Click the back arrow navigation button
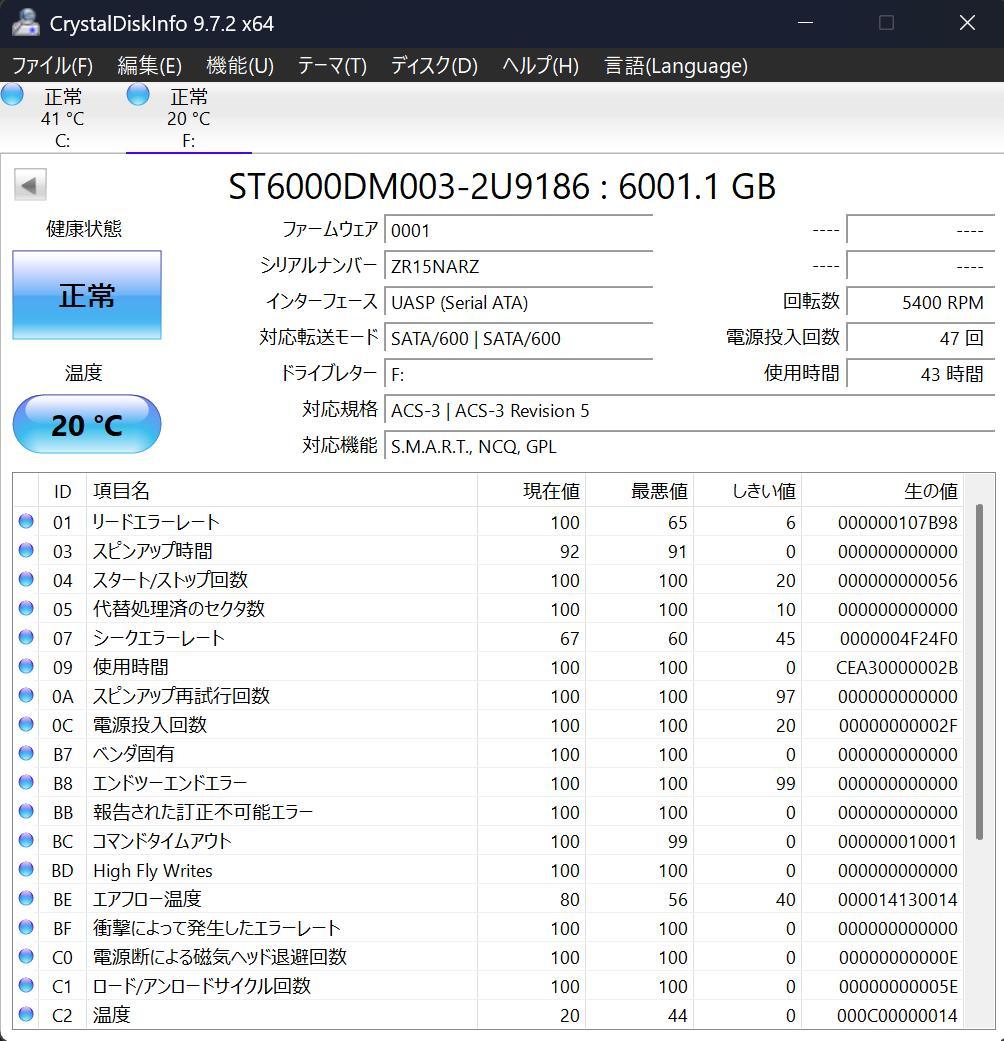 click(x=30, y=184)
